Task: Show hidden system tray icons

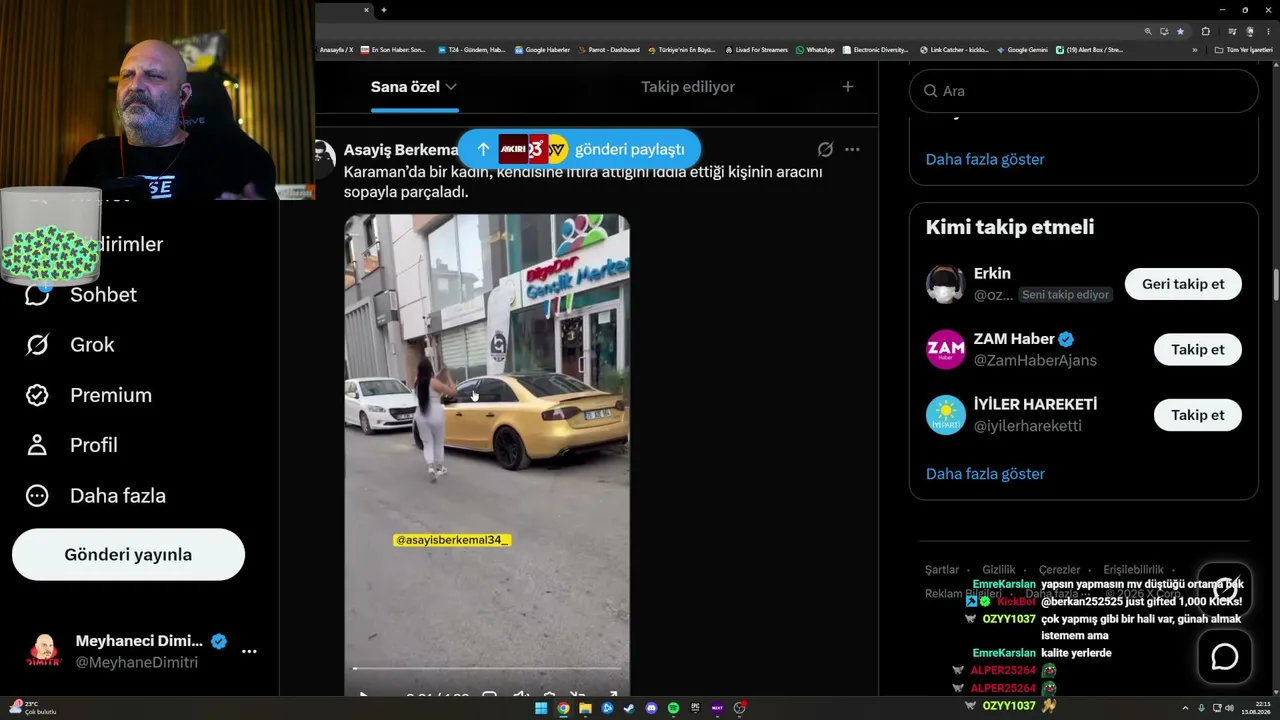Action: click(x=1186, y=708)
